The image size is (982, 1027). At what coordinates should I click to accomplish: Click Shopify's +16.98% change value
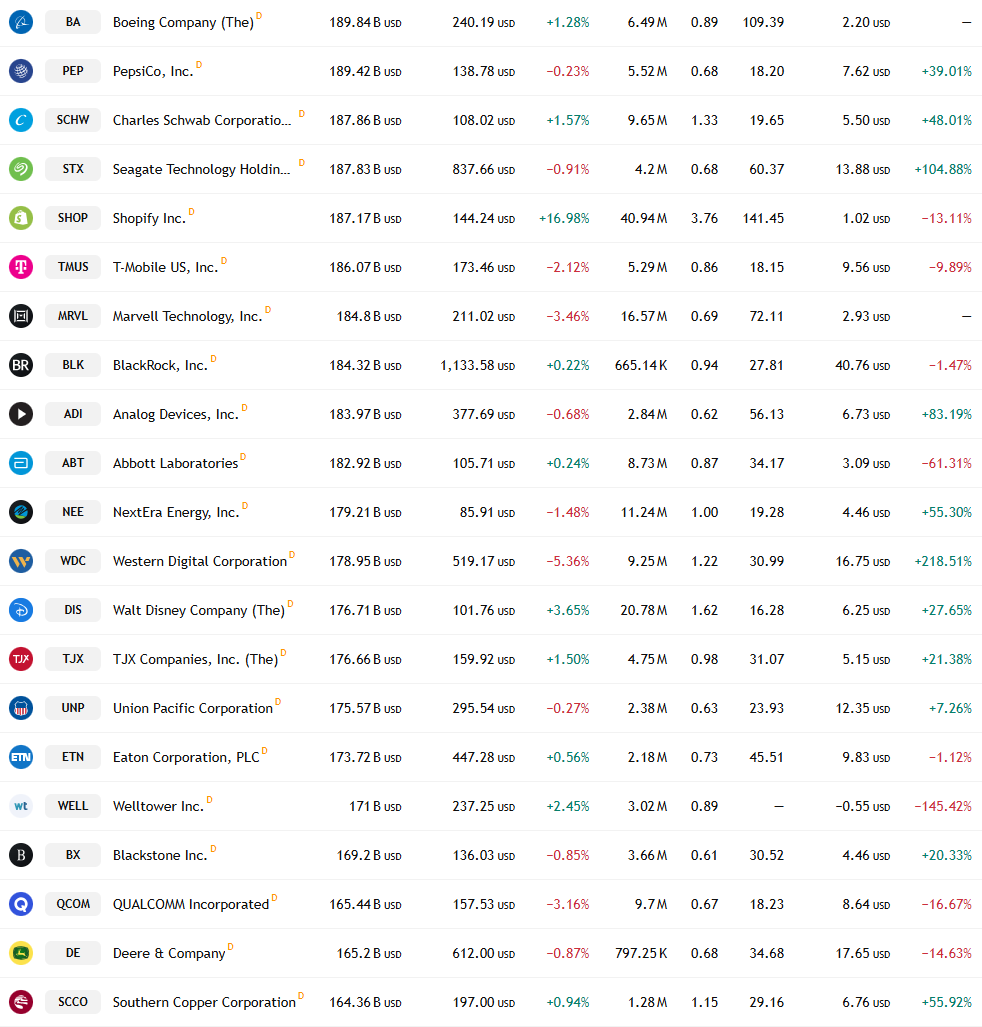pos(564,218)
